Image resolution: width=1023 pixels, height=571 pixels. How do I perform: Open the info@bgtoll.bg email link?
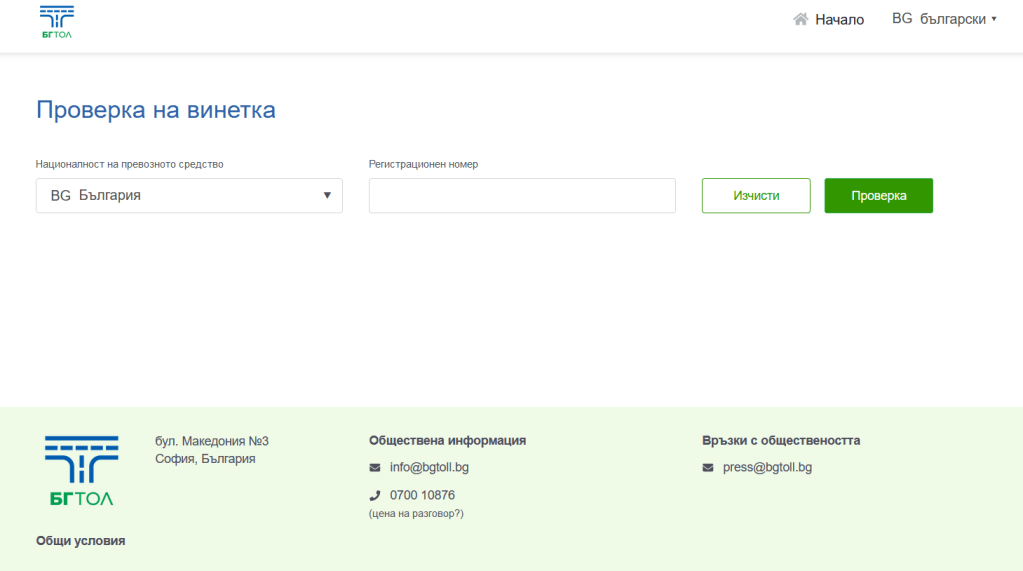[x=429, y=467]
